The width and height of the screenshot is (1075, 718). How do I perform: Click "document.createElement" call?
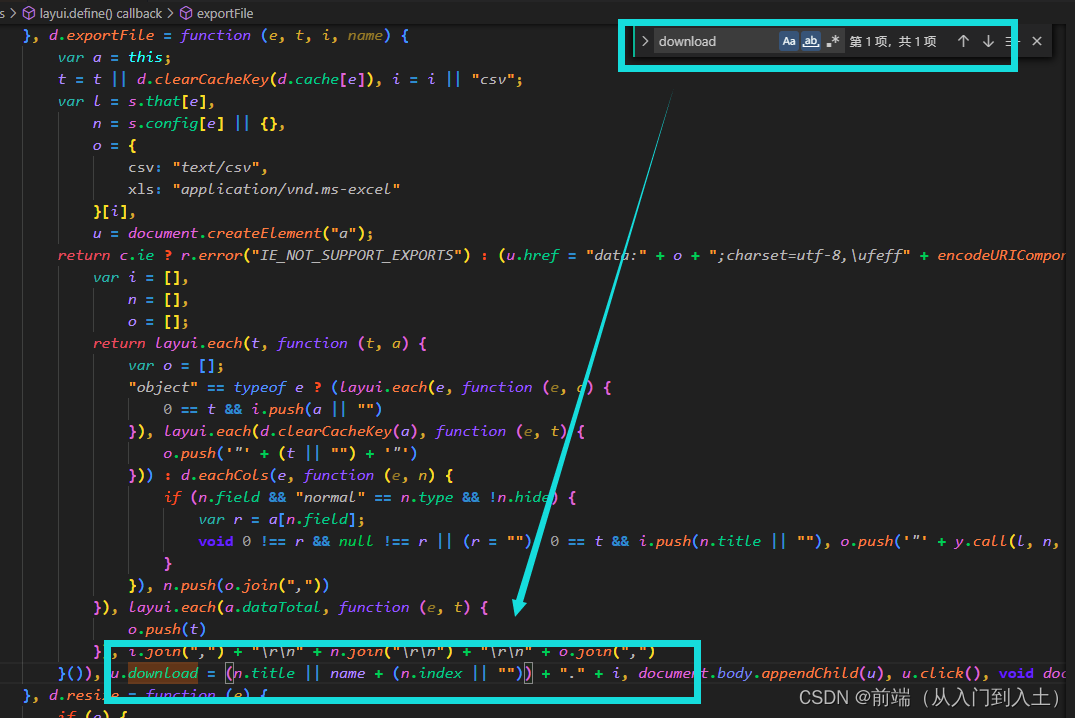click(x=225, y=233)
